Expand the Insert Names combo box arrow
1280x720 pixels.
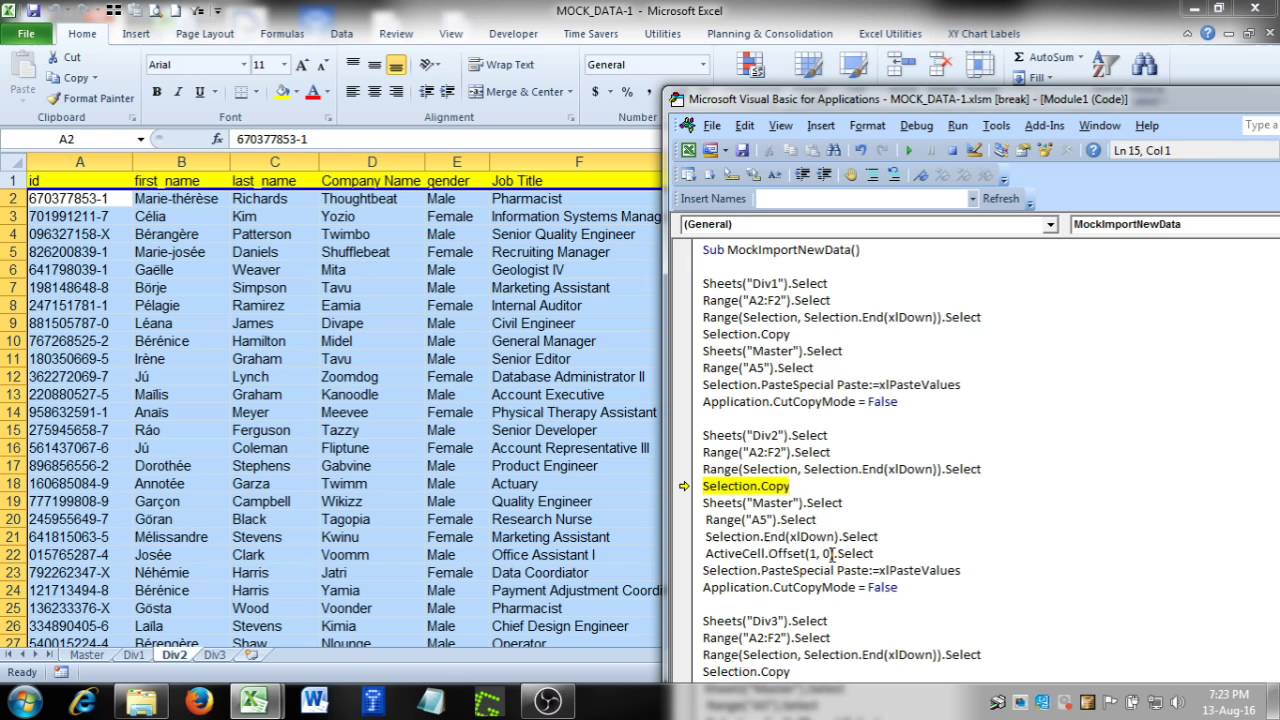coord(972,198)
